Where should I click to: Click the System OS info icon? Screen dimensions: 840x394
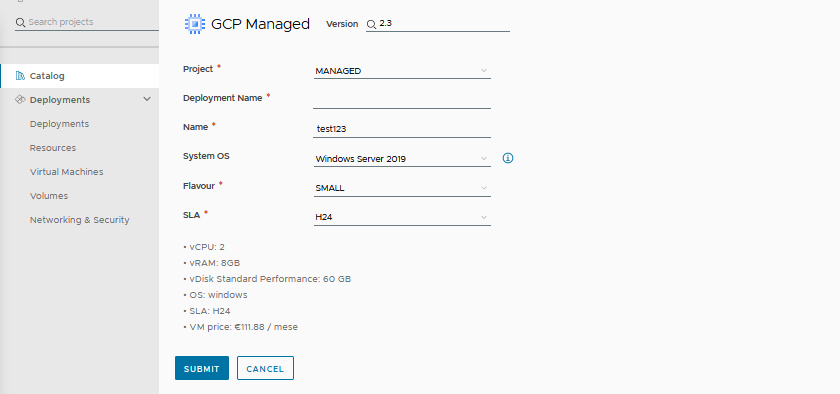pyautogui.click(x=508, y=158)
